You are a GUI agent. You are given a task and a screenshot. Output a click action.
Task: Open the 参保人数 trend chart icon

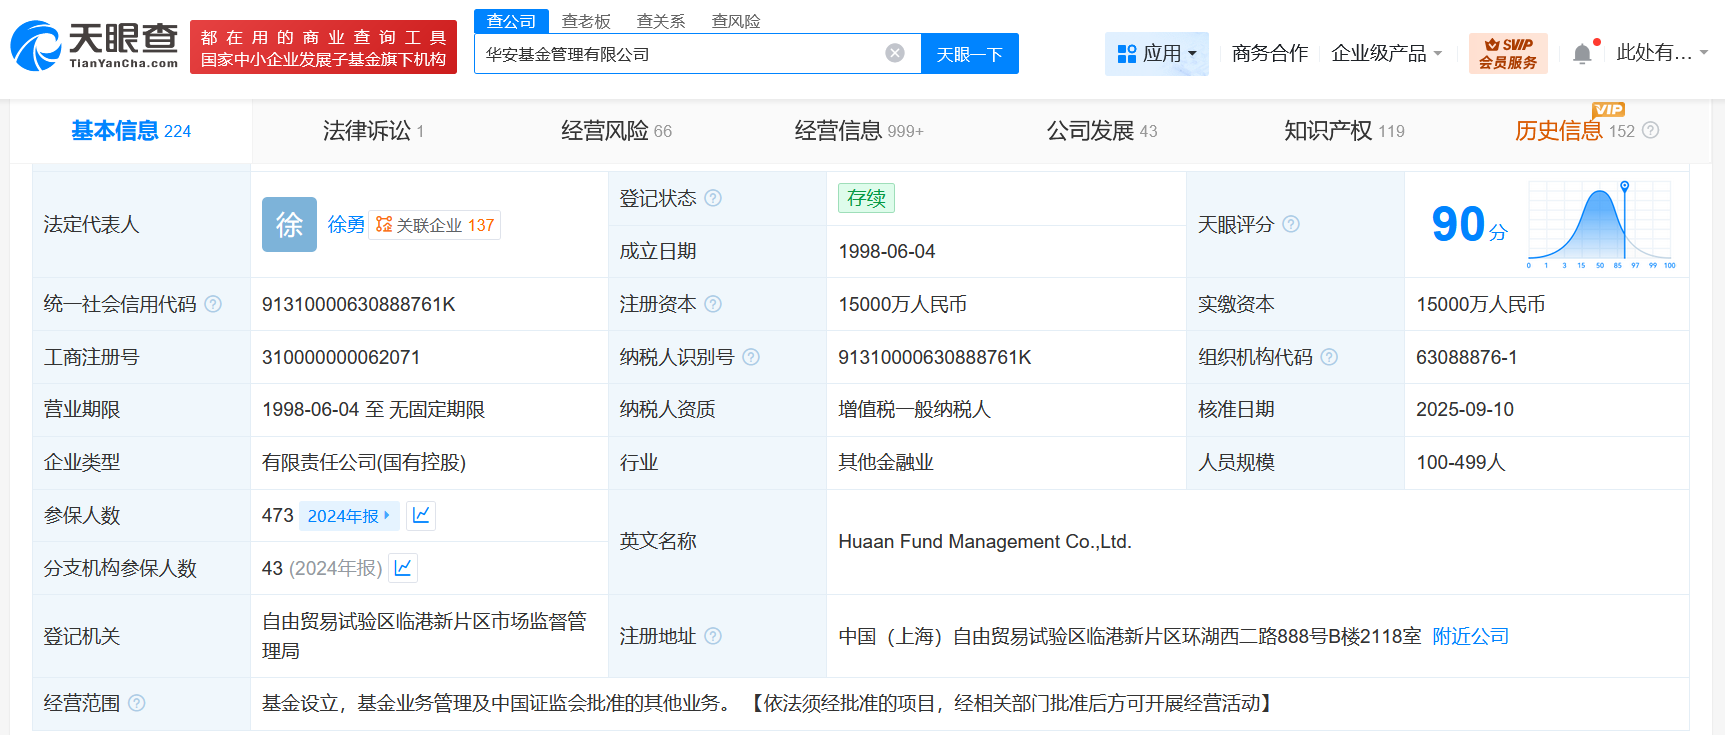coord(421,515)
